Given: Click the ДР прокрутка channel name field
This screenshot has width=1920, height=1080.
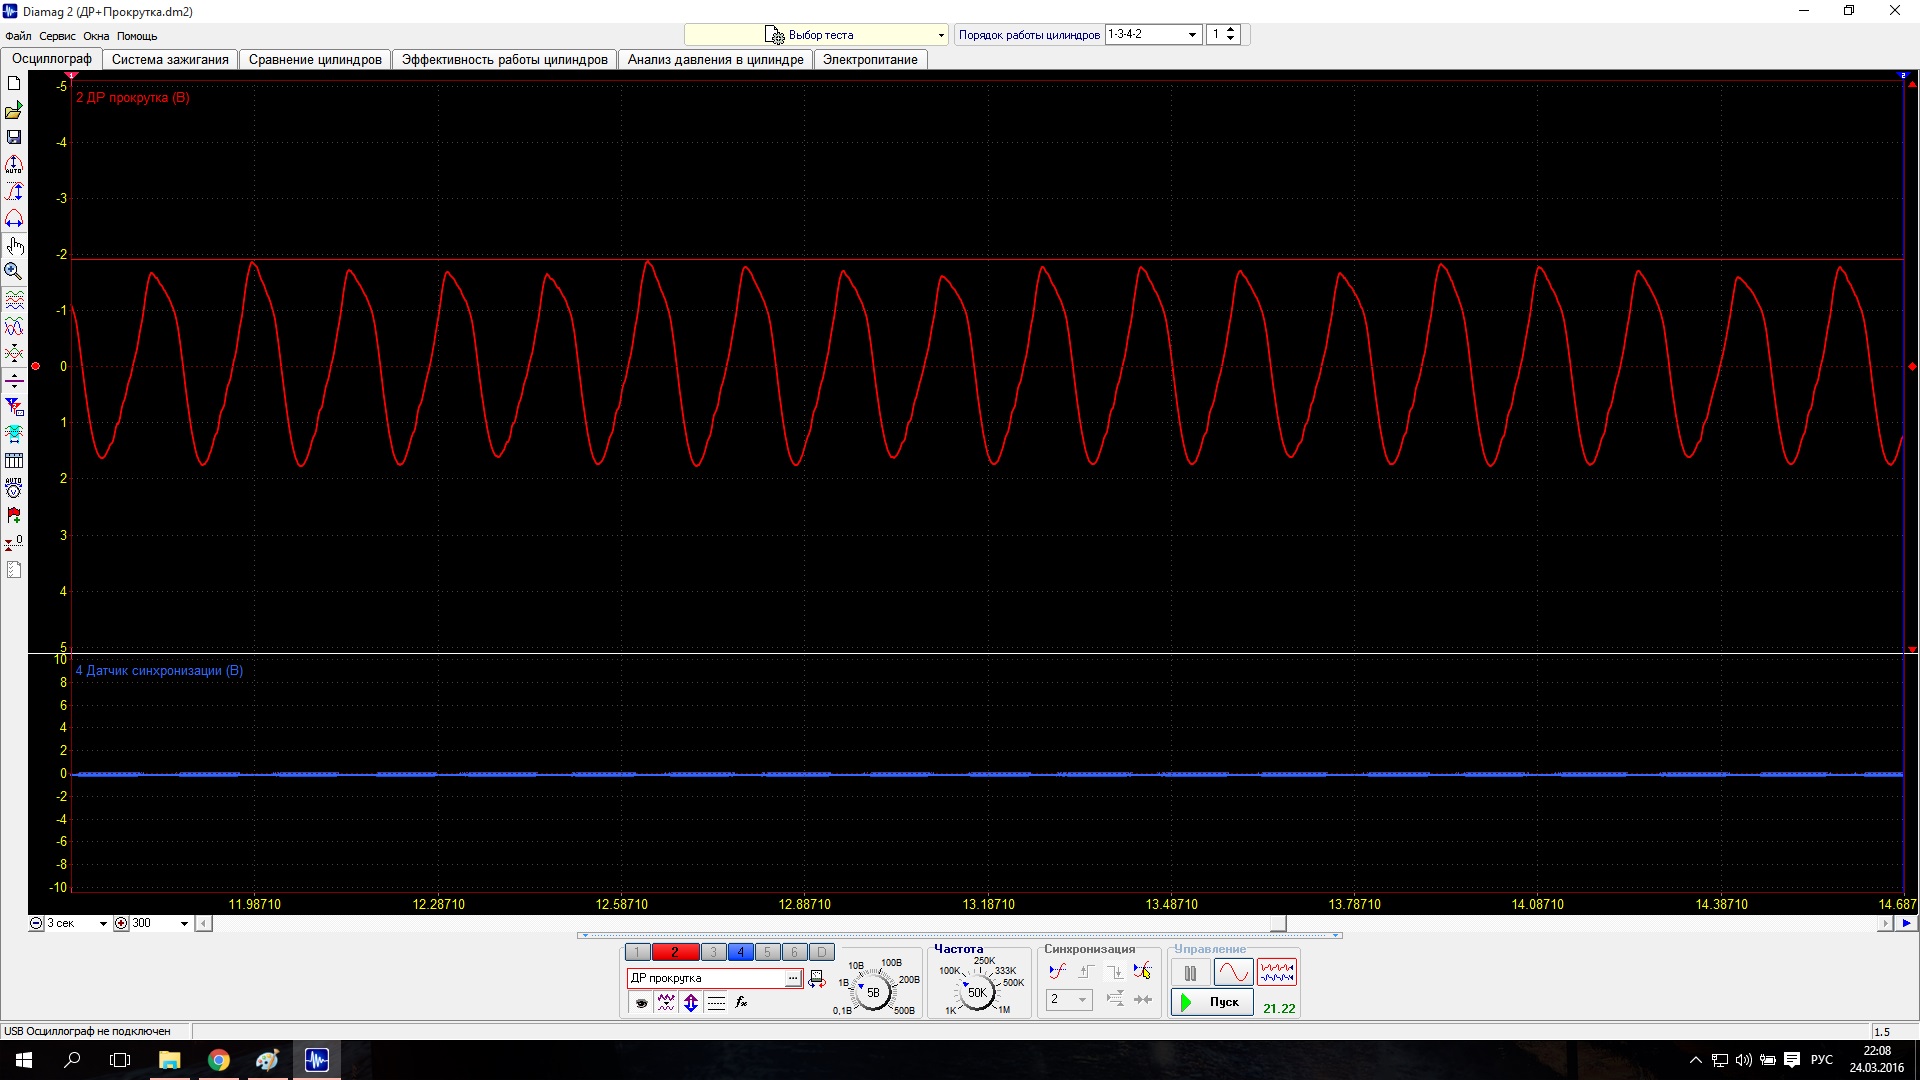Looking at the screenshot, I should pos(706,979).
